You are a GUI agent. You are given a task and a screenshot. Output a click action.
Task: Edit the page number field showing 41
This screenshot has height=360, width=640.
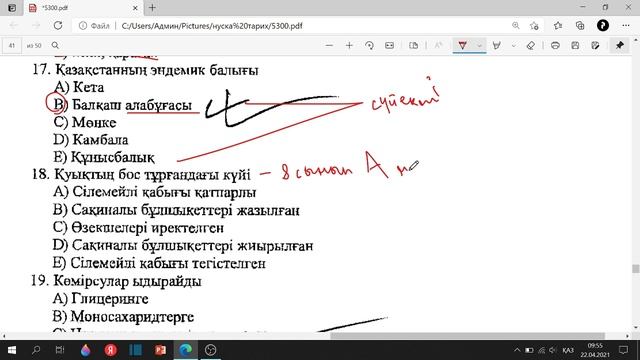click(x=12, y=45)
